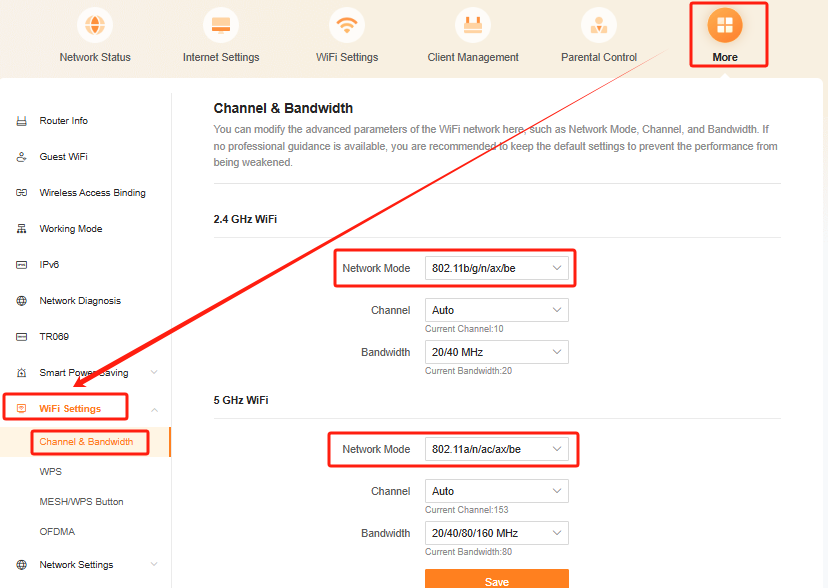Click the Network Diagnosis globe icon
Image resolution: width=828 pixels, height=588 pixels.
(21, 301)
